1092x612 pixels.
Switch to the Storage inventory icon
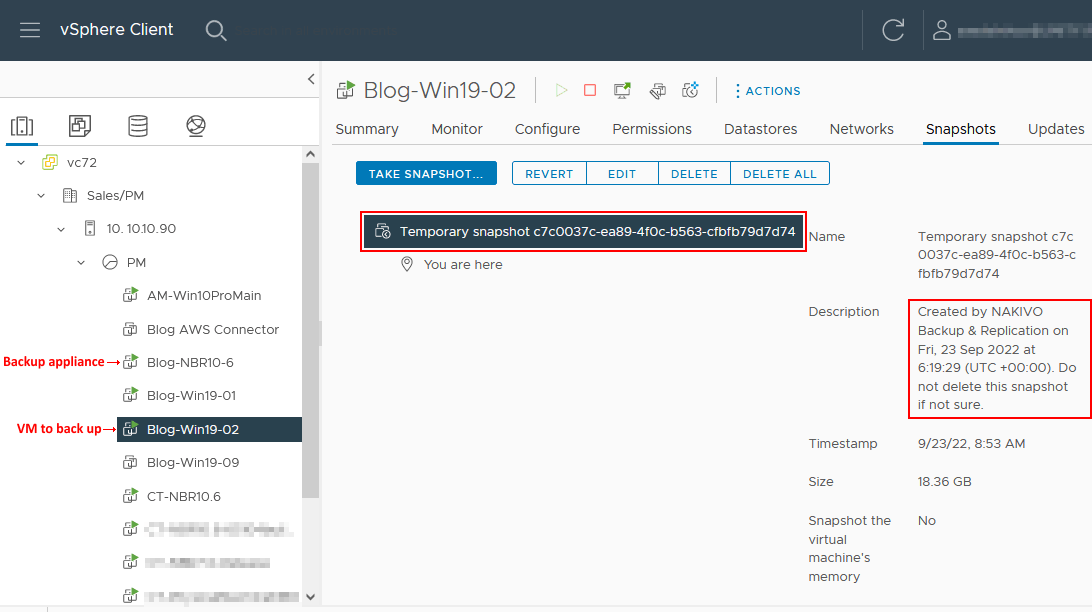click(138, 126)
